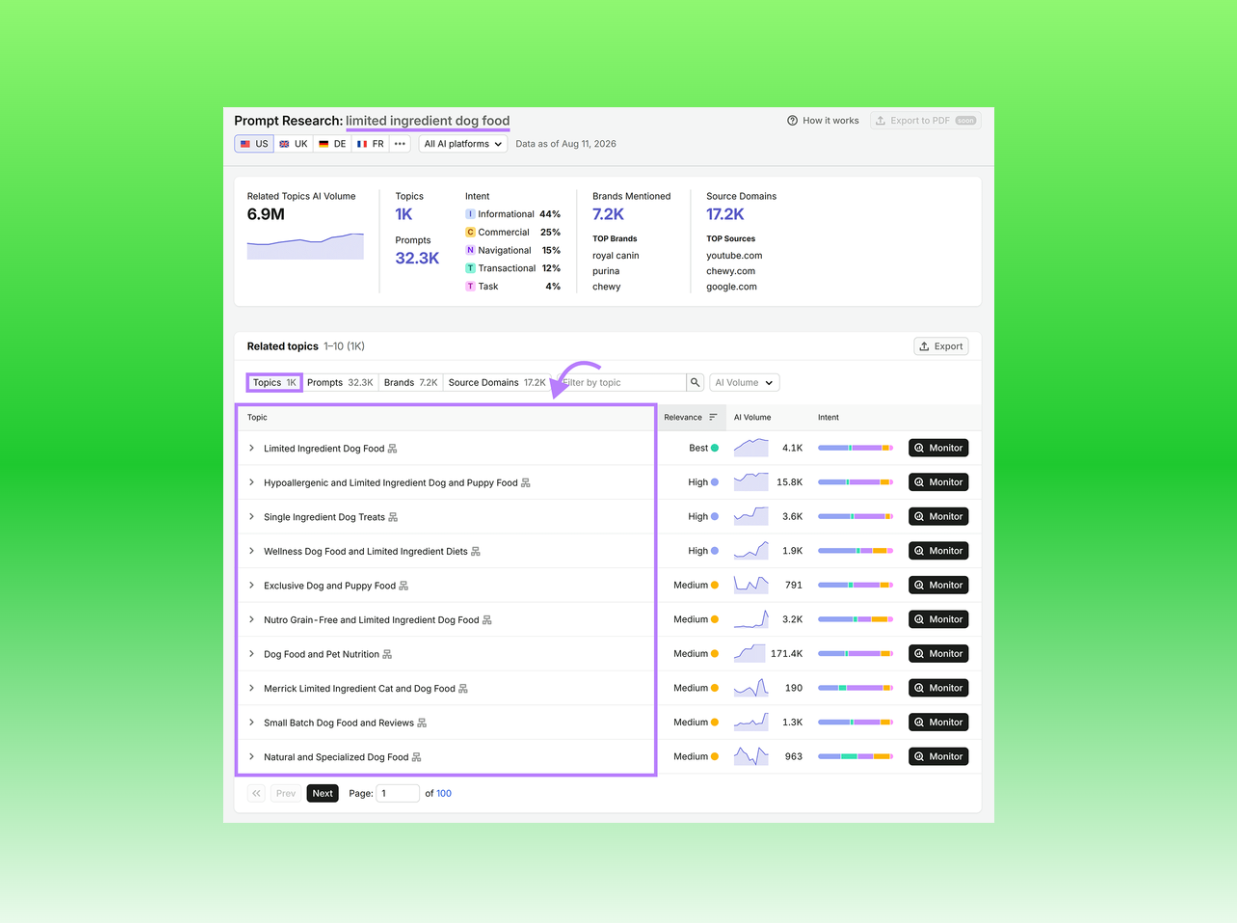Viewport: 1237px width, 923px height.
Task: Click the Prev page button
Action: pos(286,793)
